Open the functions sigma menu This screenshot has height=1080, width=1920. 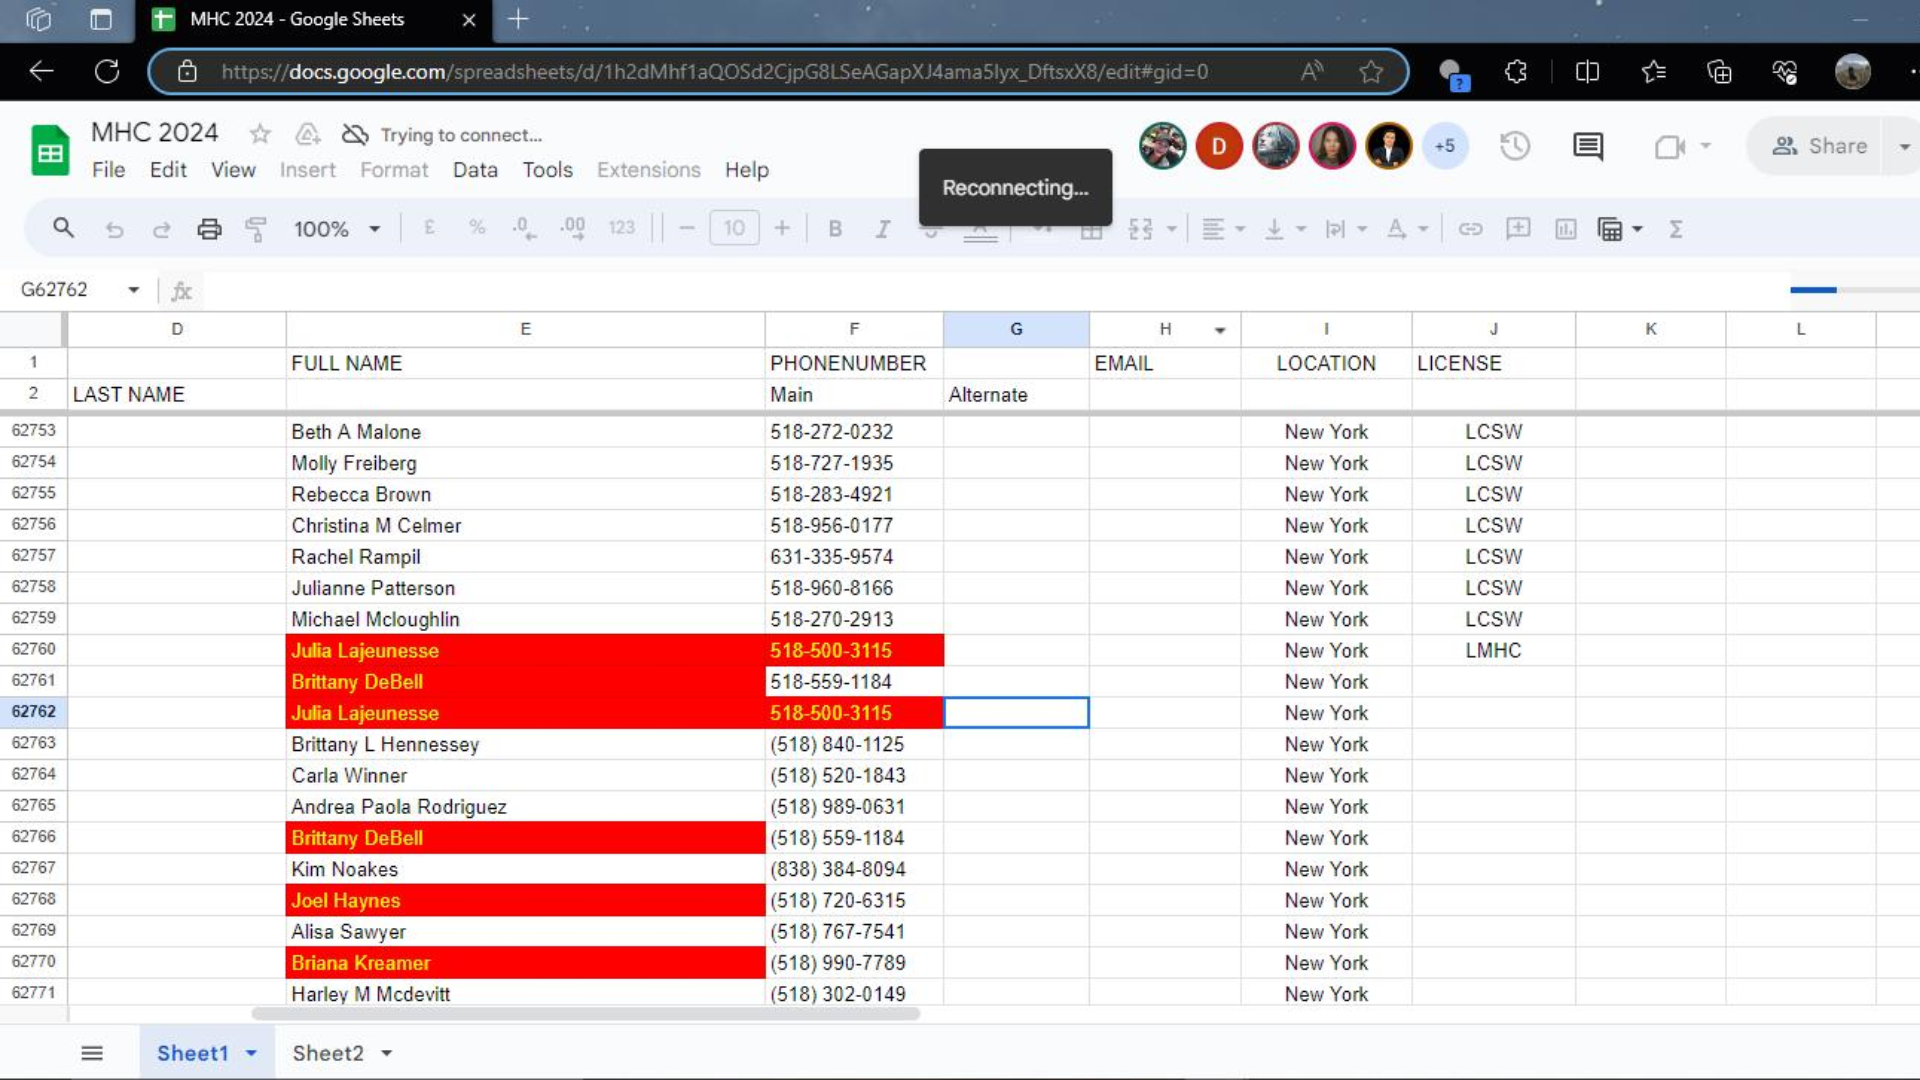tap(1676, 229)
